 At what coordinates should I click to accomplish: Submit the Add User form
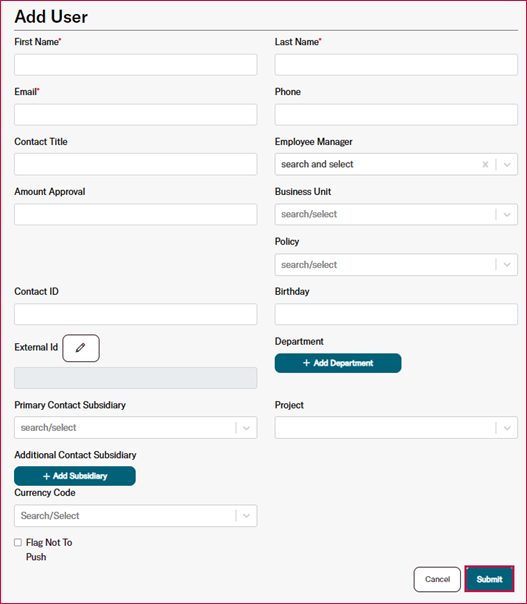489,579
